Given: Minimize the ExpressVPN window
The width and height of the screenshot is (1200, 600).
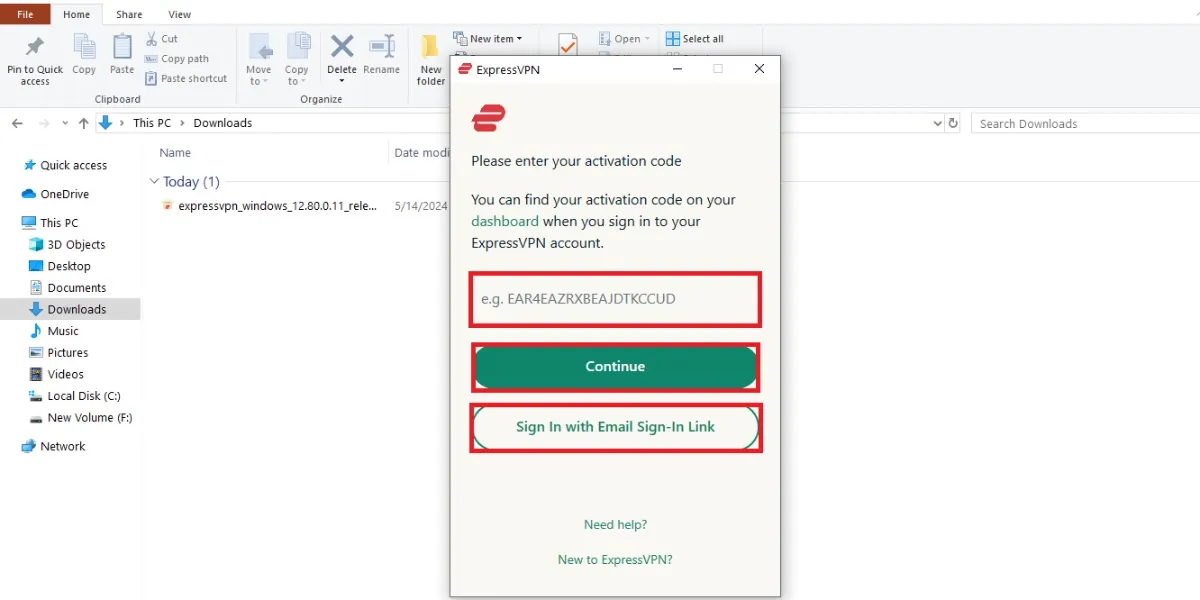Looking at the screenshot, I should pos(677,69).
